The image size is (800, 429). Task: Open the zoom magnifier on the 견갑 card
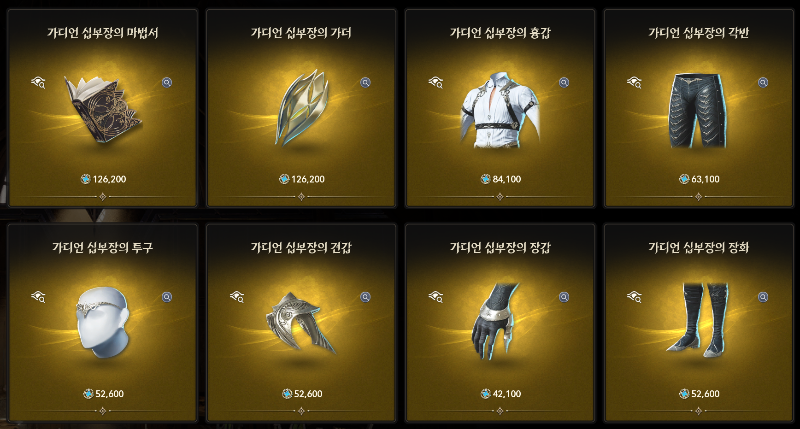point(365,297)
